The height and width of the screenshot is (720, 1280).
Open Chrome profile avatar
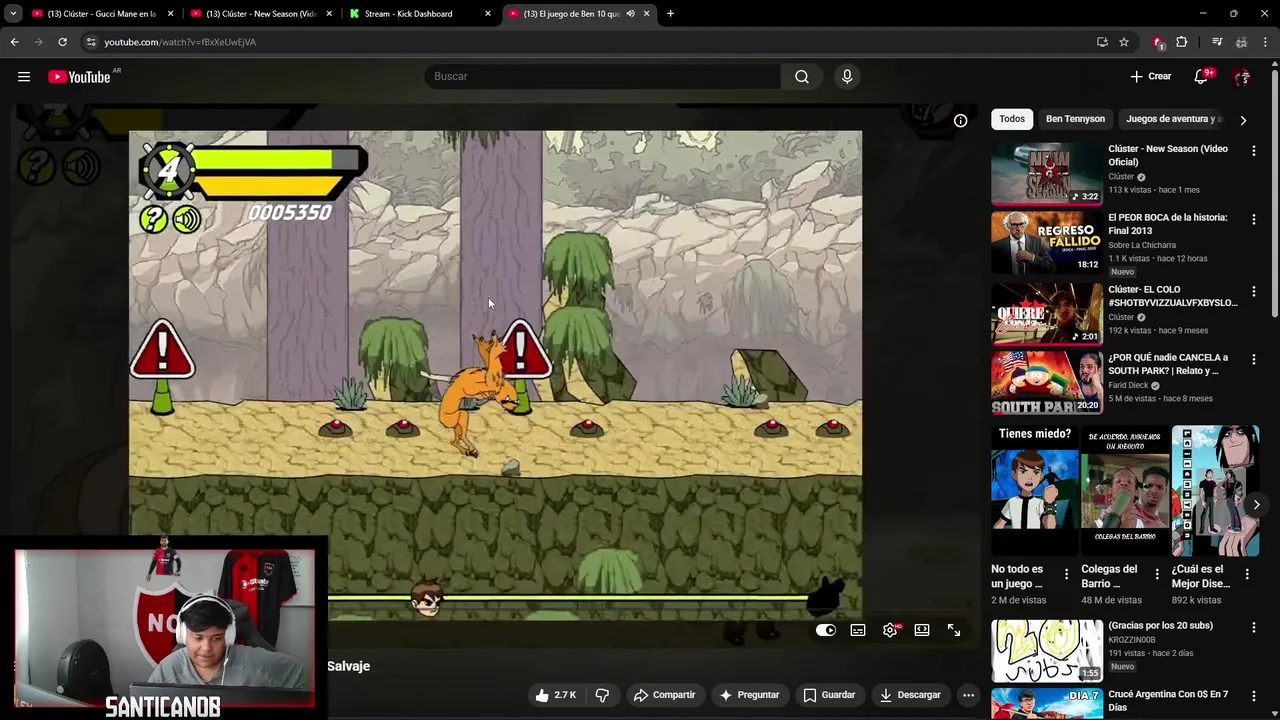coord(1241,42)
